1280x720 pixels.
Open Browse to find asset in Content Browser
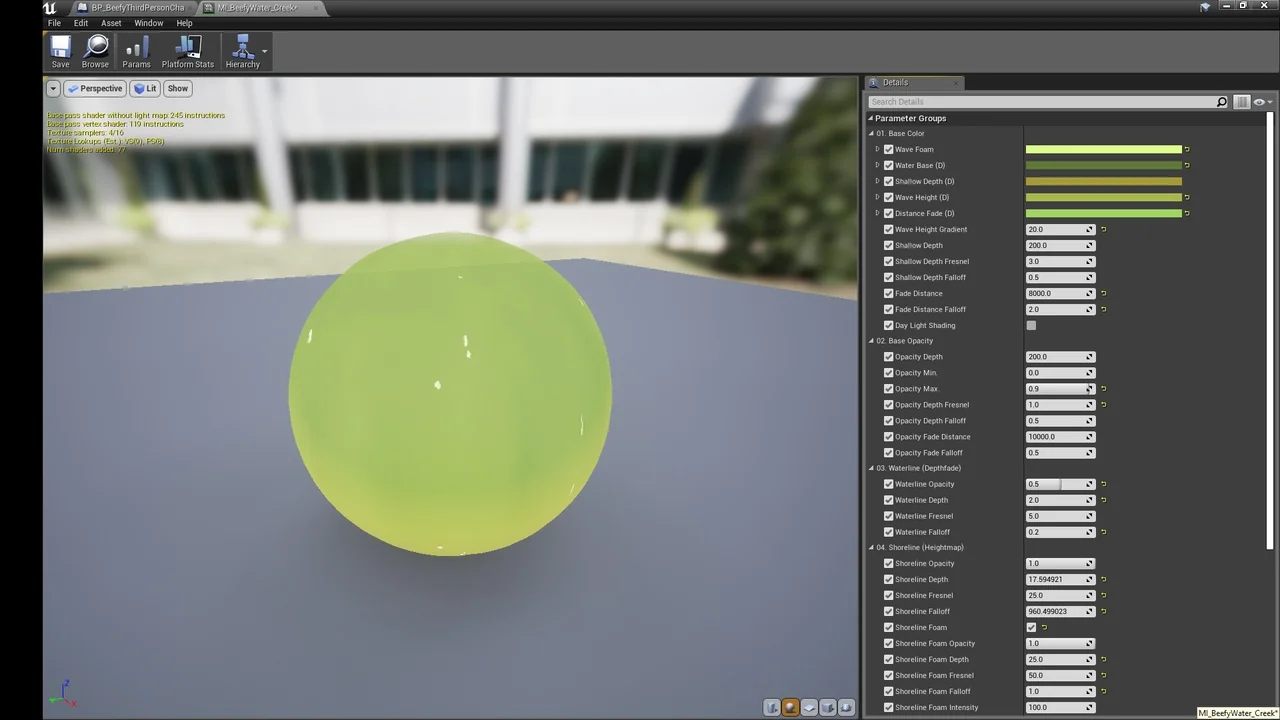coord(96,52)
